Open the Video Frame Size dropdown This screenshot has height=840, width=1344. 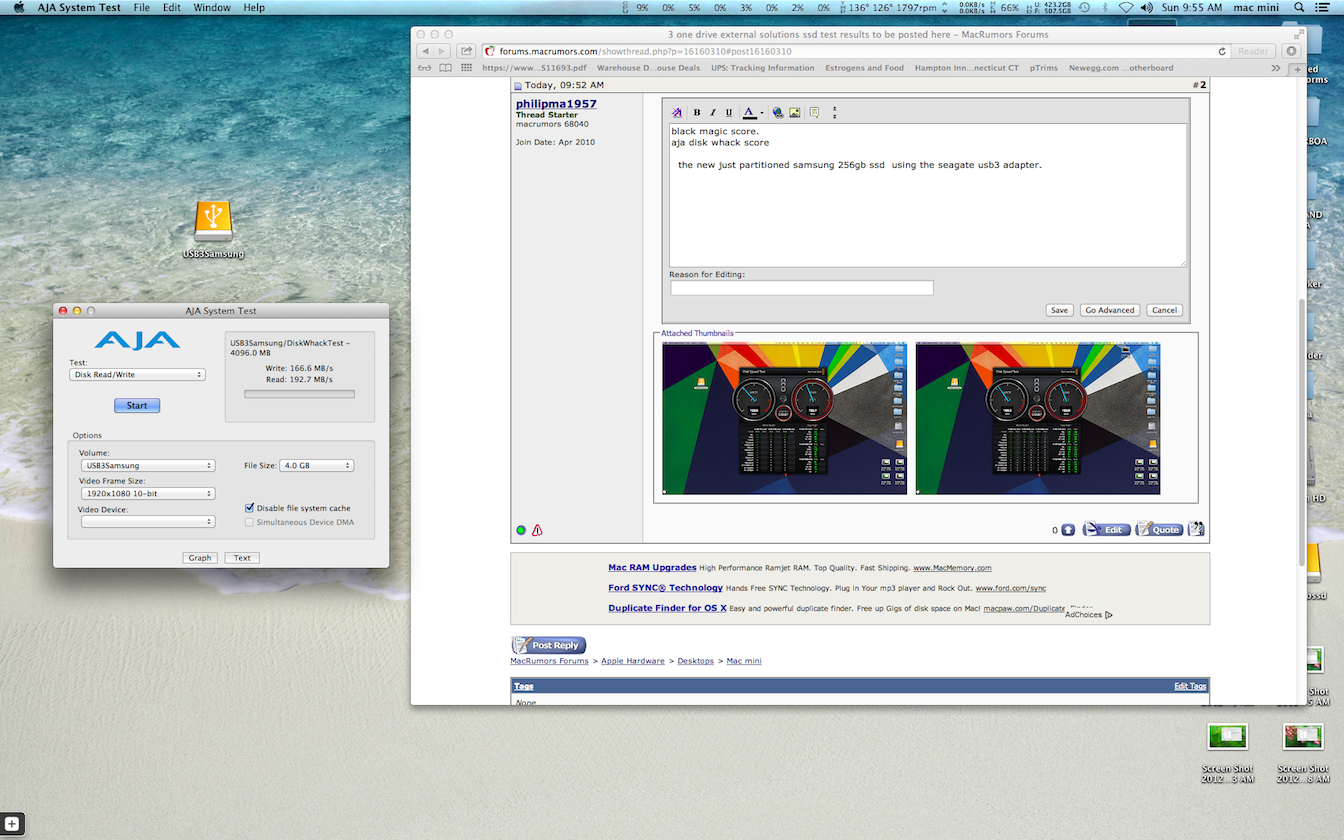tap(147, 493)
